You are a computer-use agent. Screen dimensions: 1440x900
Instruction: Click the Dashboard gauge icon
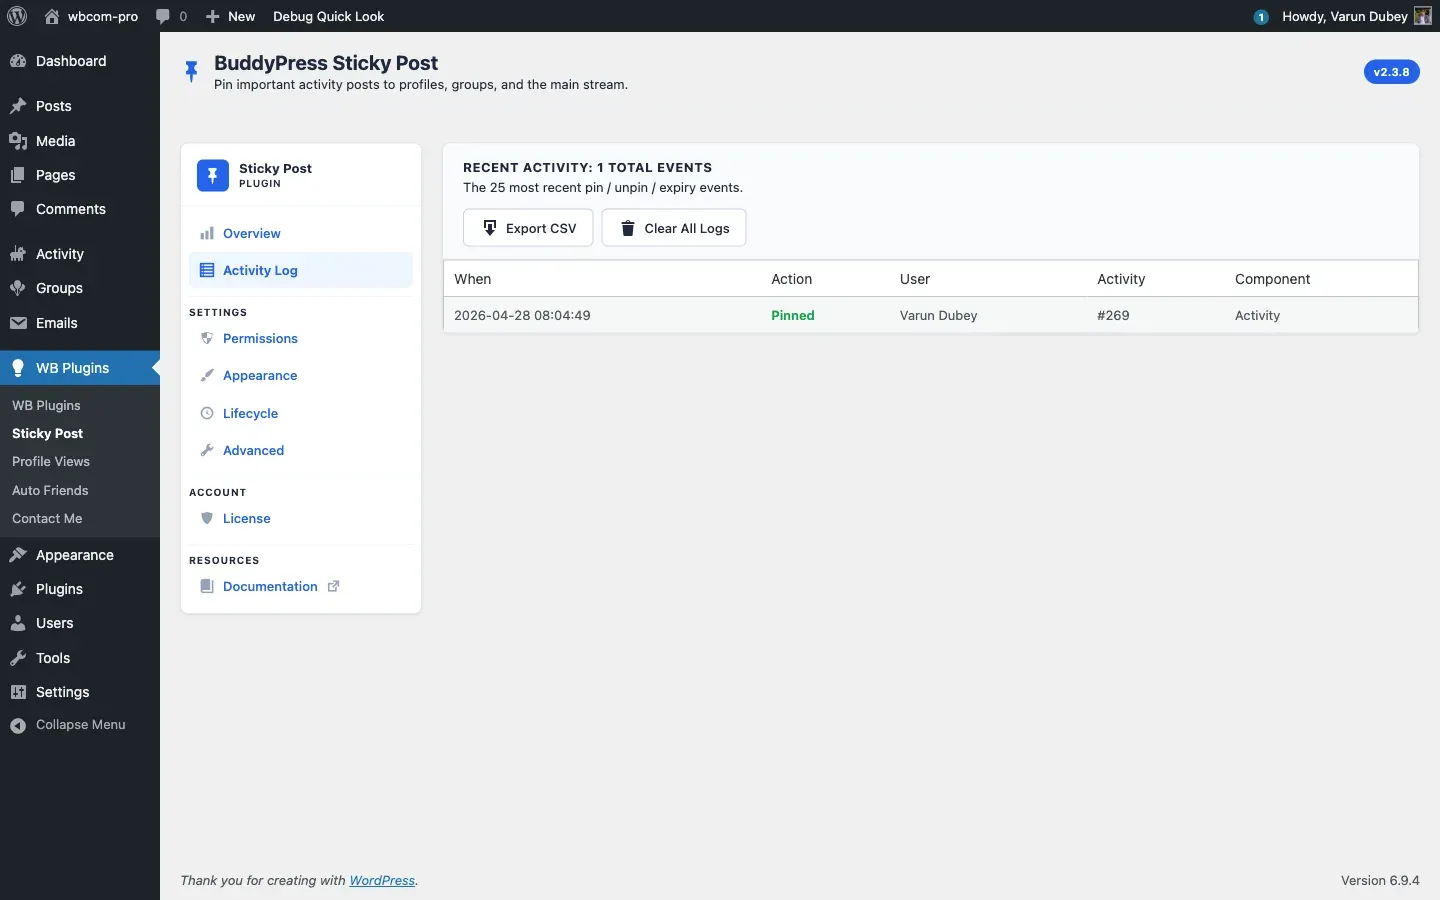coord(18,61)
